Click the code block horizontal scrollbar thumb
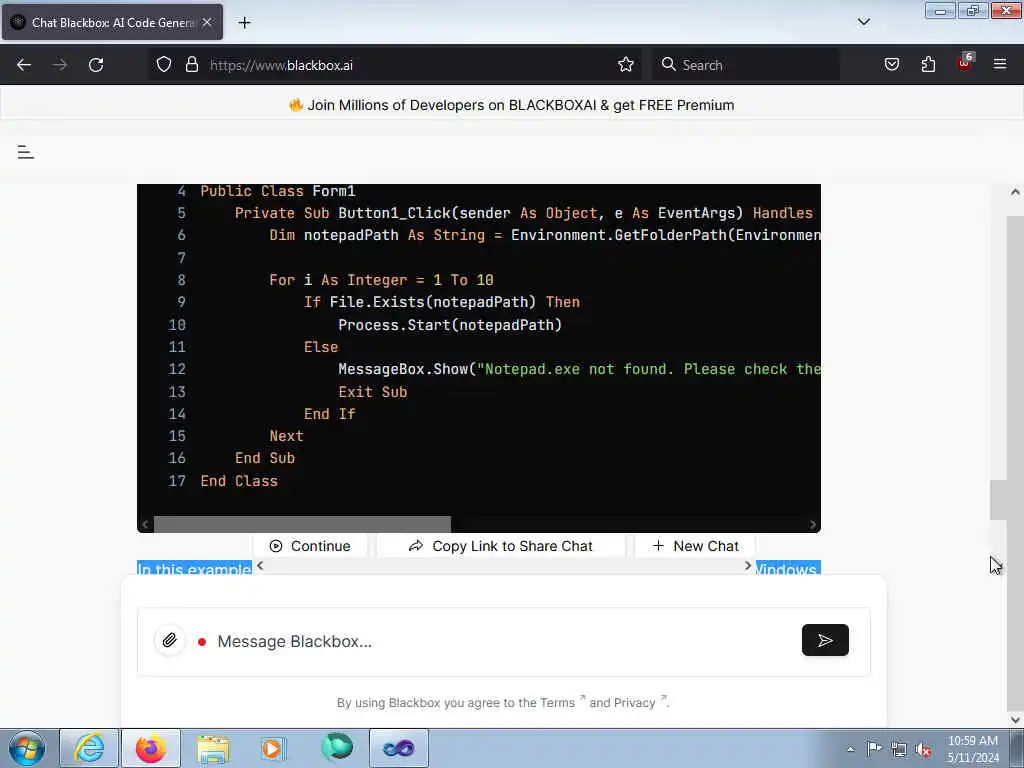Image resolution: width=1024 pixels, height=768 pixels. [x=302, y=524]
